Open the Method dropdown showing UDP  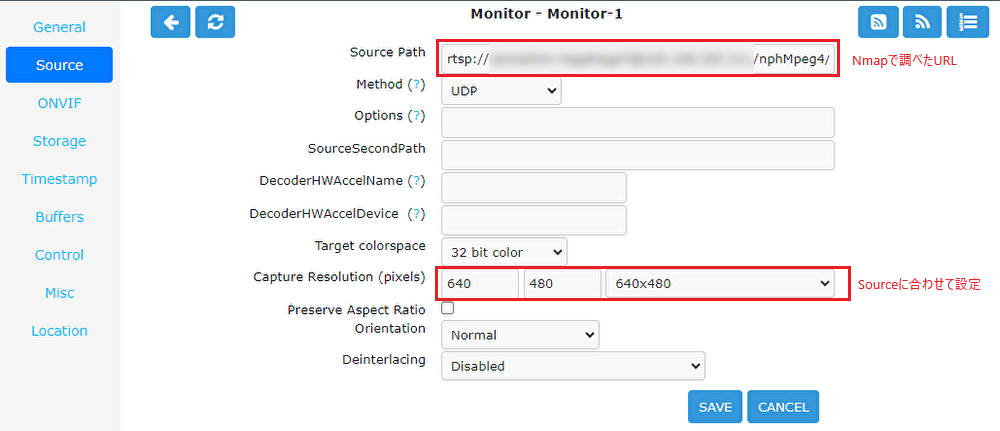click(501, 91)
